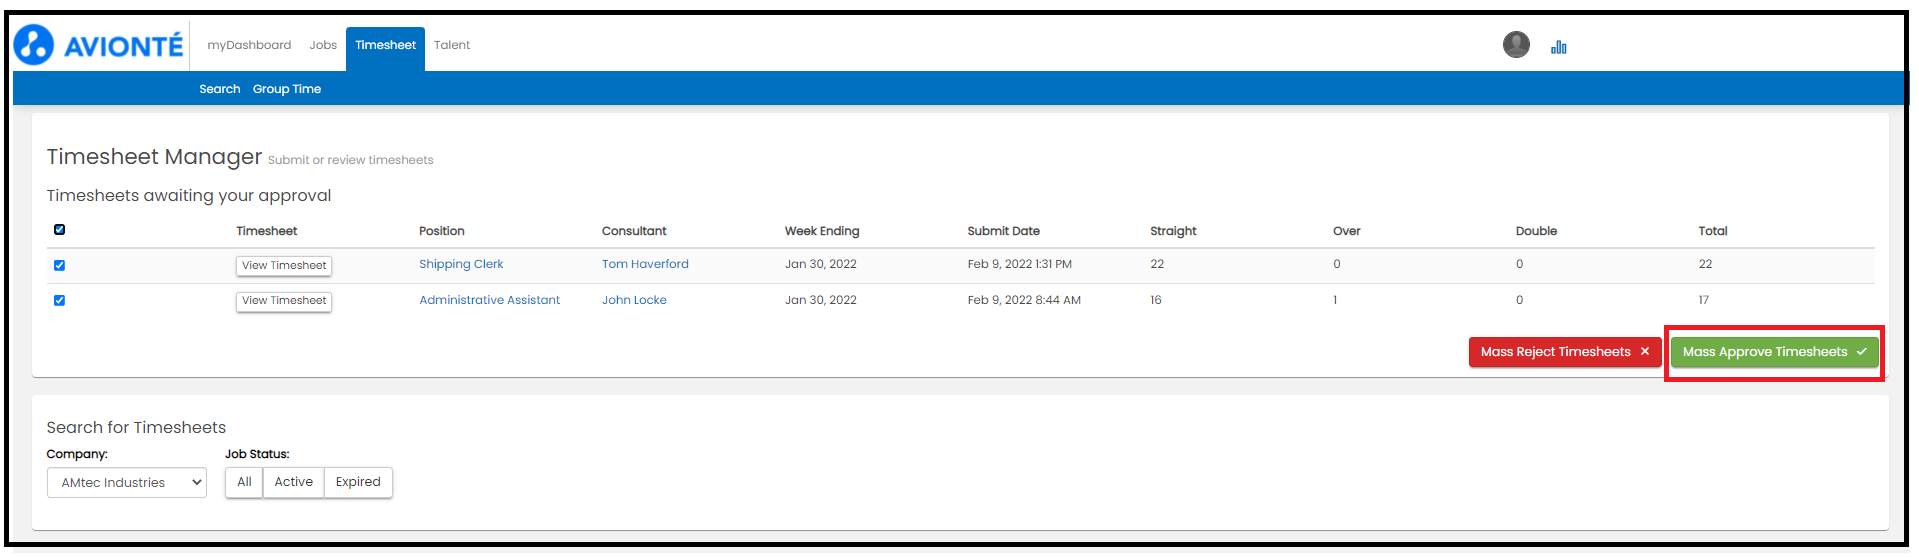Image resolution: width=1919 pixels, height=557 pixels.
Task: View Timesheet for Shipping Clerk row
Action: click(284, 266)
